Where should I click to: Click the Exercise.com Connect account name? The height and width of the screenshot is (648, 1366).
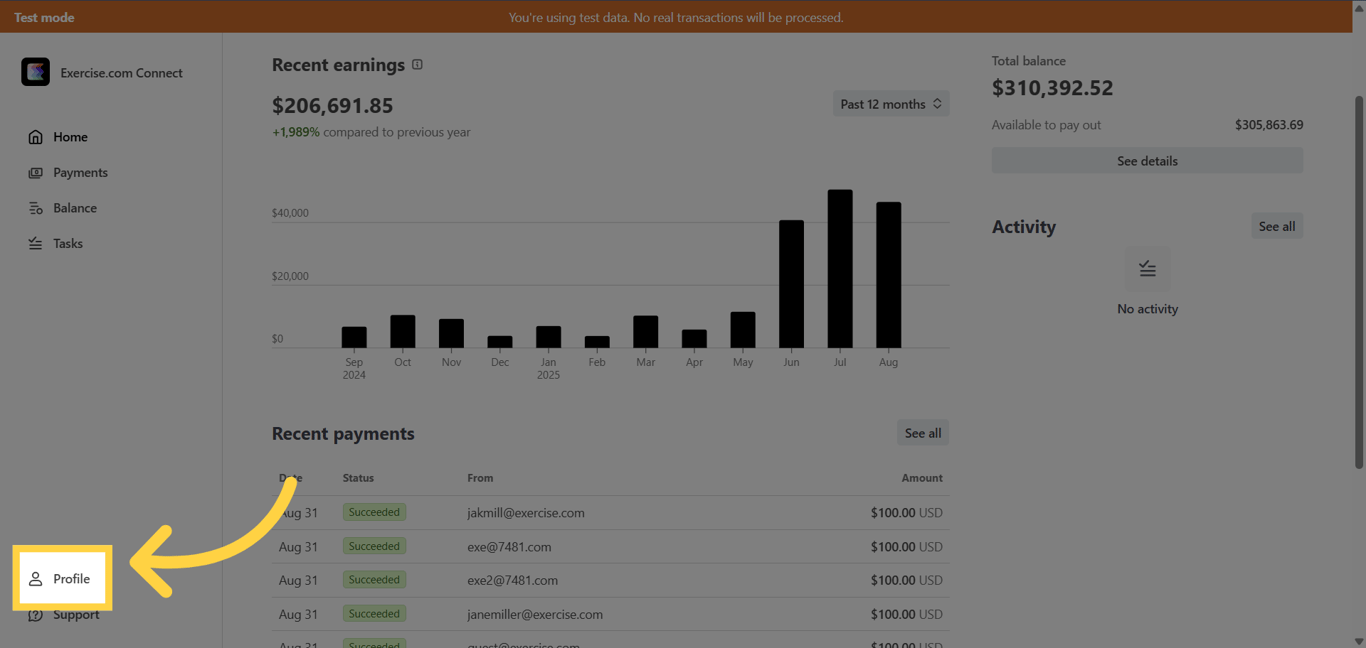click(x=121, y=73)
